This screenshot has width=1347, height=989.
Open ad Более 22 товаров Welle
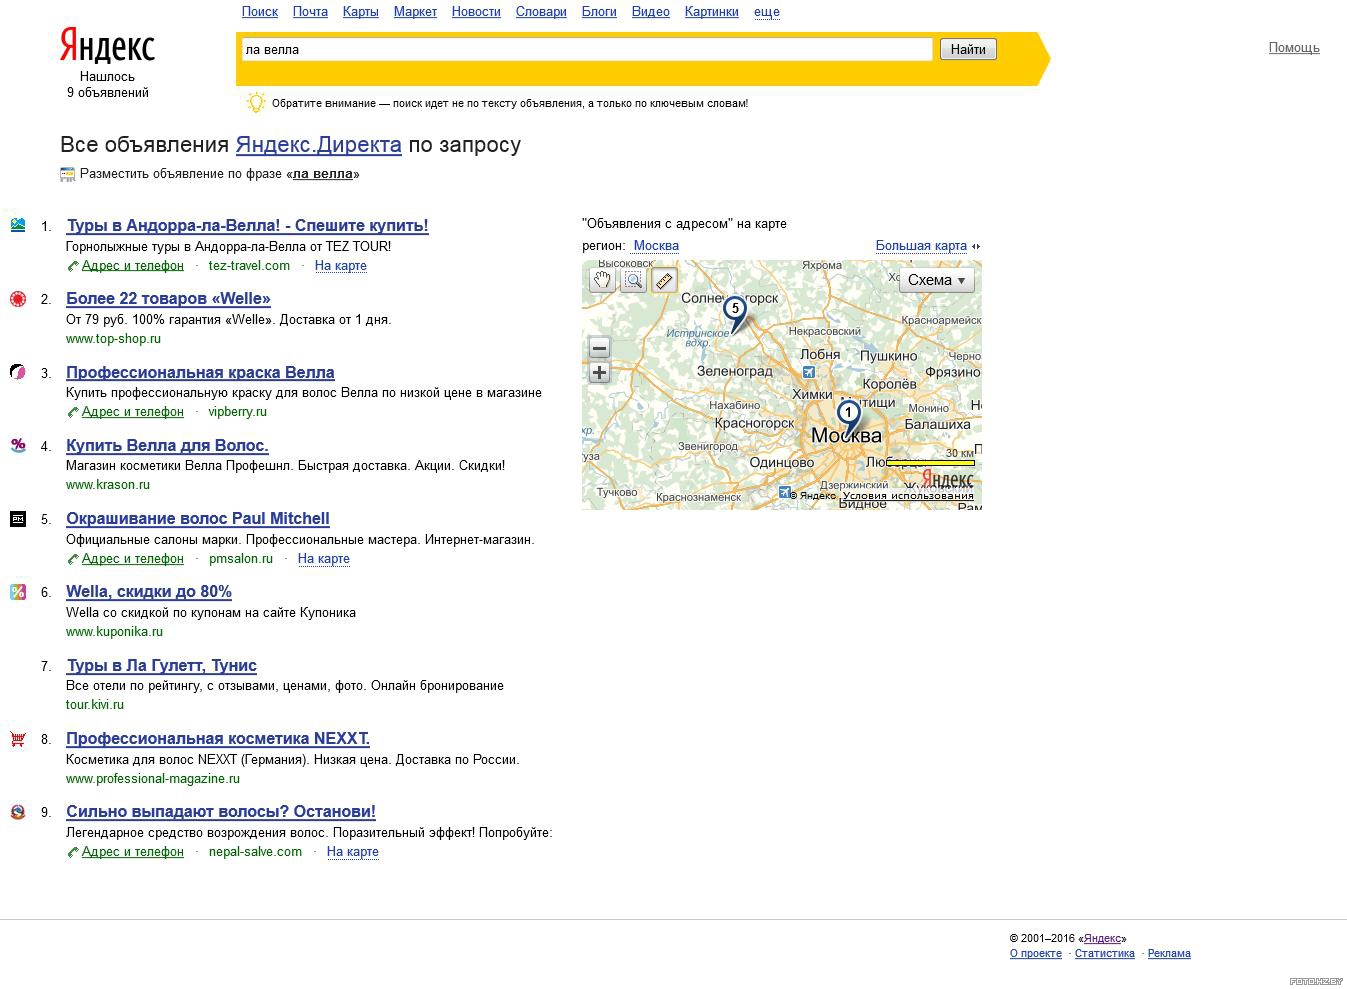pos(168,299)
